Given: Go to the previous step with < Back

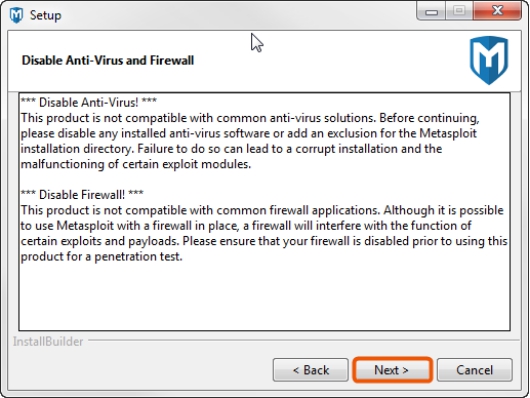Looking at the screenshot, I should 311,370.
